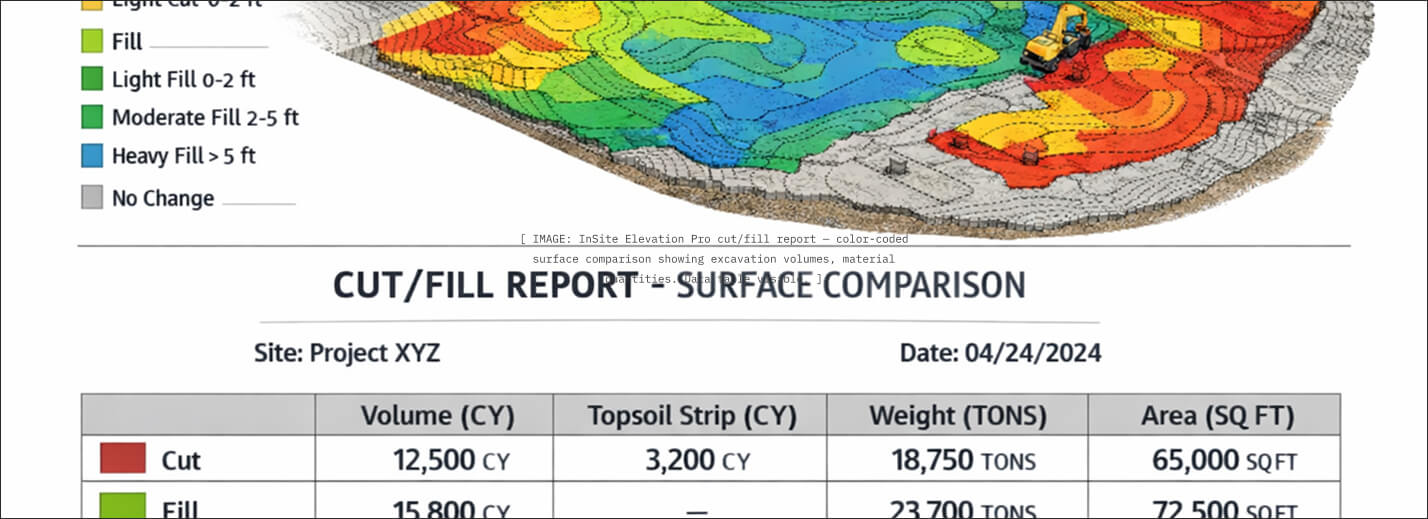
Task: Click the gray No Change legend swatch
Action: [x=92, y=198]
